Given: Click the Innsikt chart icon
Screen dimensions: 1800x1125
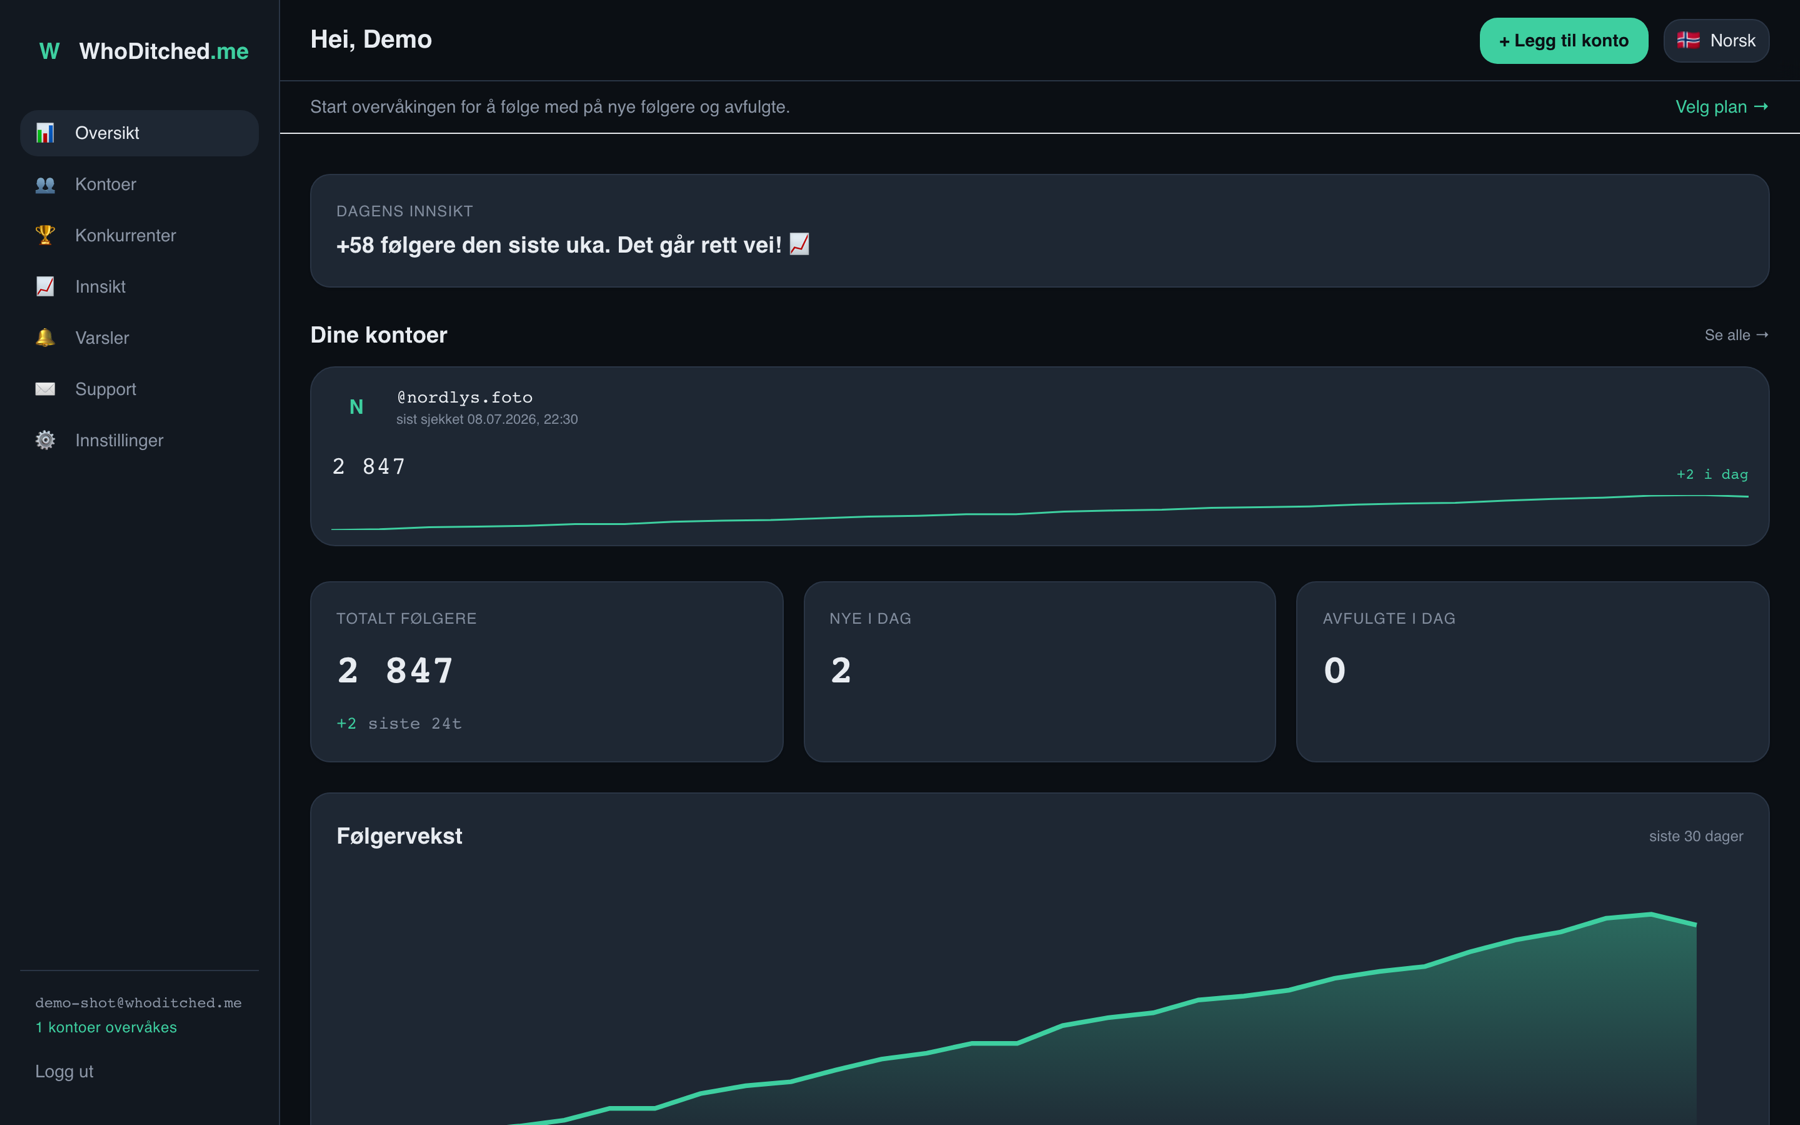Looking at the screenshot, I should tap(45, 287).
